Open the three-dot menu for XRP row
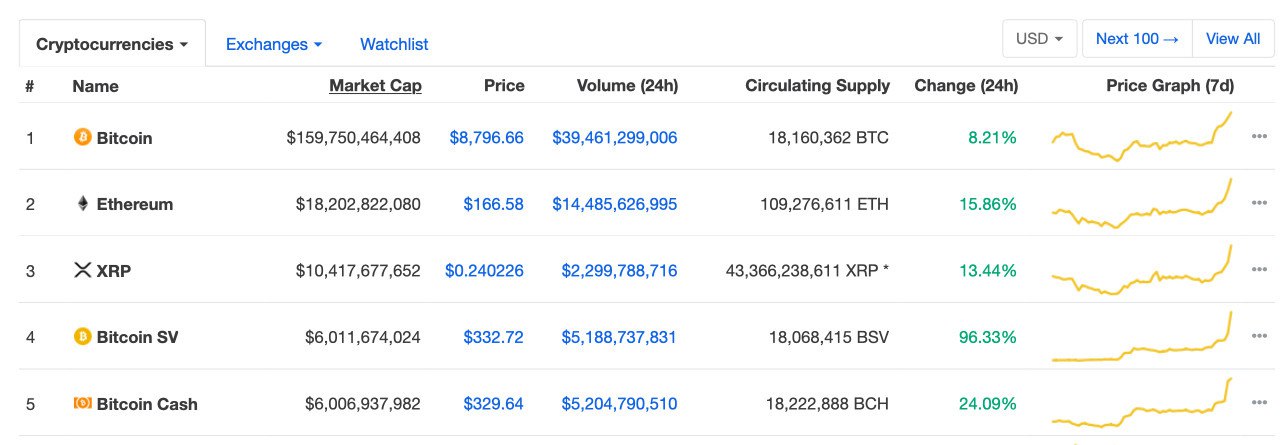Screen dimensions: 1288x445 1259,270
